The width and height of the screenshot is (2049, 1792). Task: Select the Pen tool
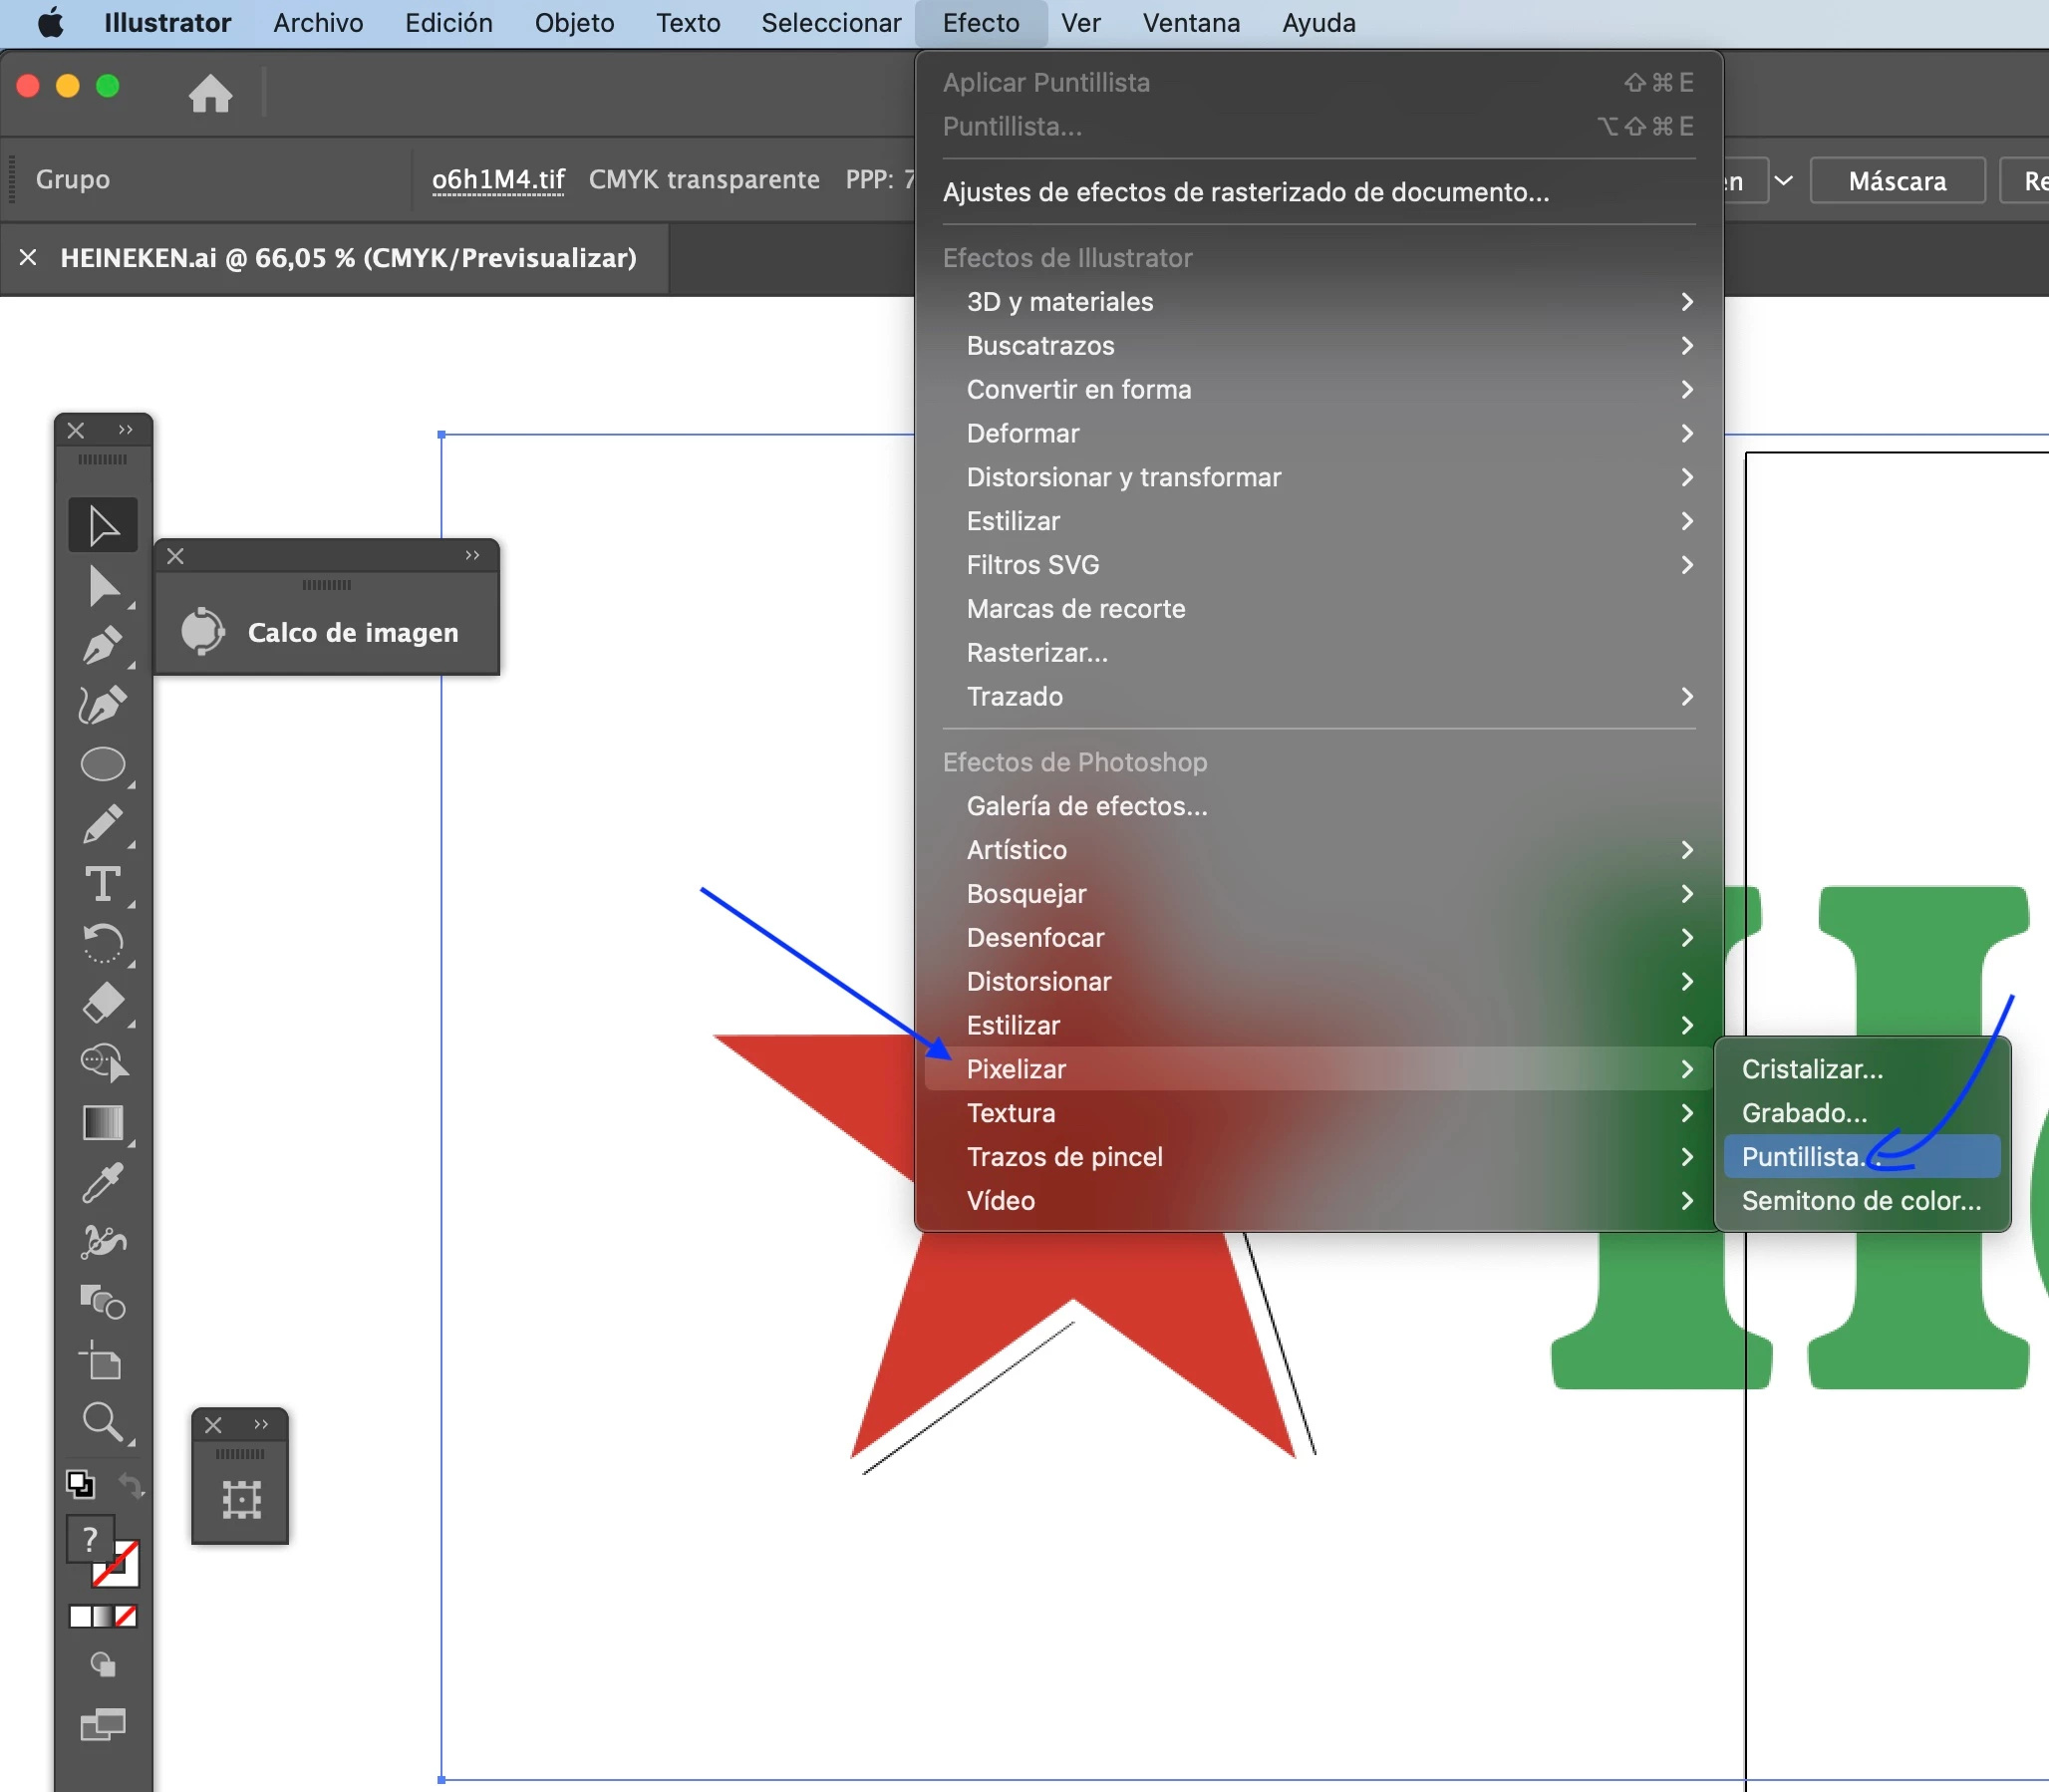102,645
